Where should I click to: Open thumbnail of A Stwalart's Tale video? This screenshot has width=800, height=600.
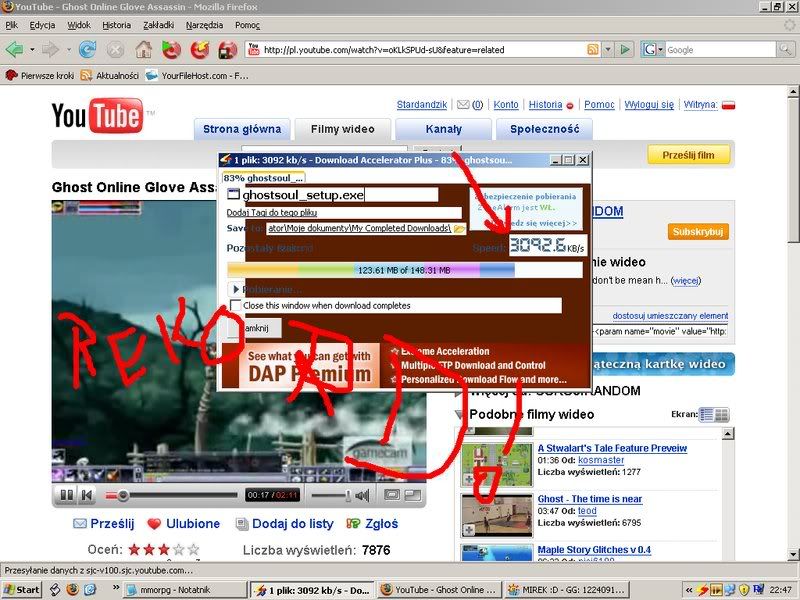coord(497,464)
